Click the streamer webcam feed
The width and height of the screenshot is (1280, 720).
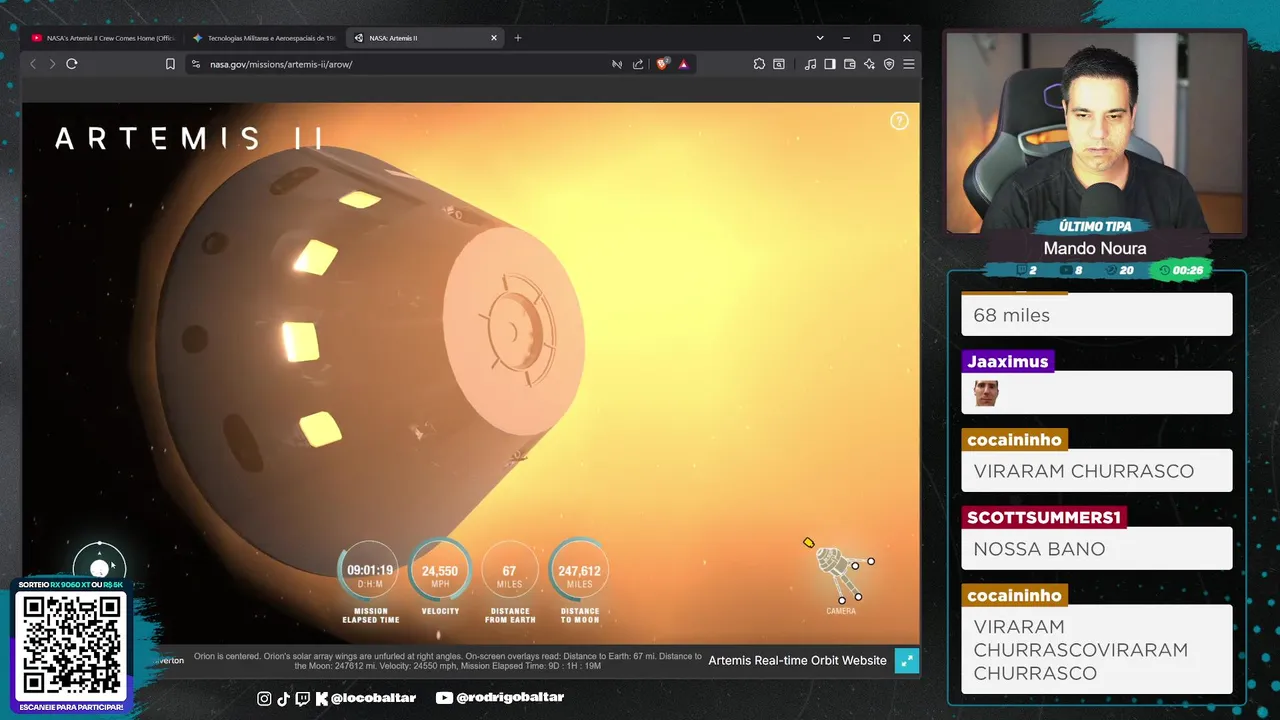[1095, 131]
